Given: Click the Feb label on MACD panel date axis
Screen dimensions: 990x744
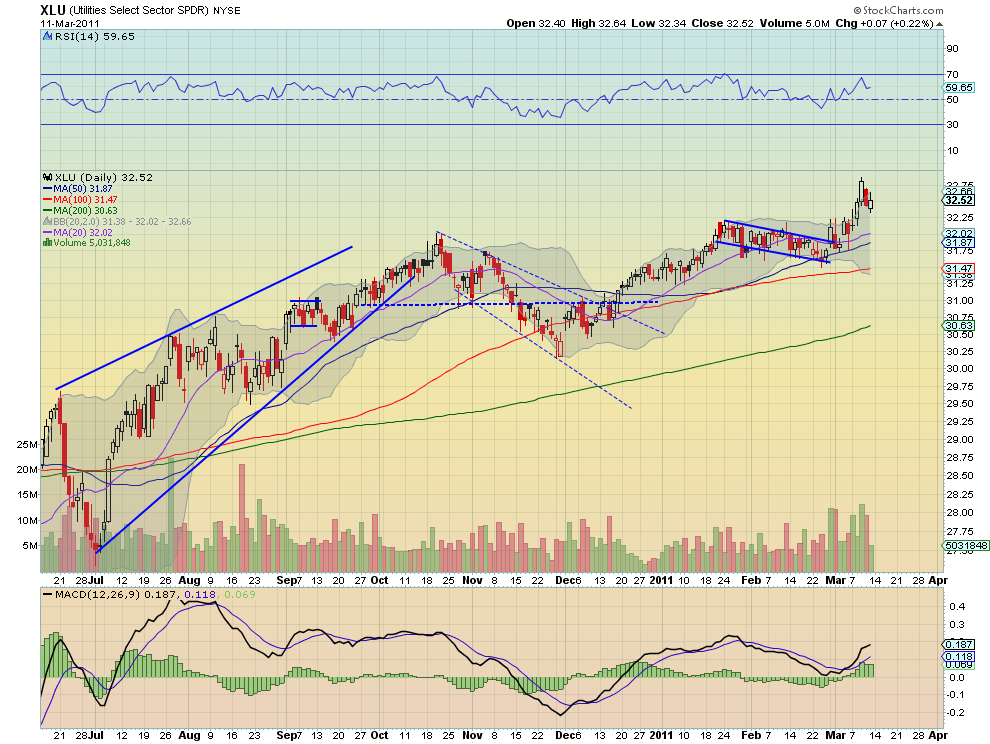Looking at the screenshot, I should coord(751,735).
